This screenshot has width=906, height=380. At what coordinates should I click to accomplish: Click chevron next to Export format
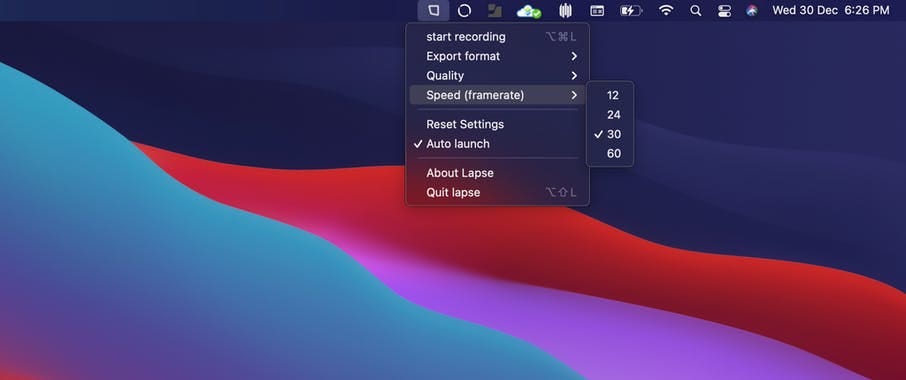[574, 57]
